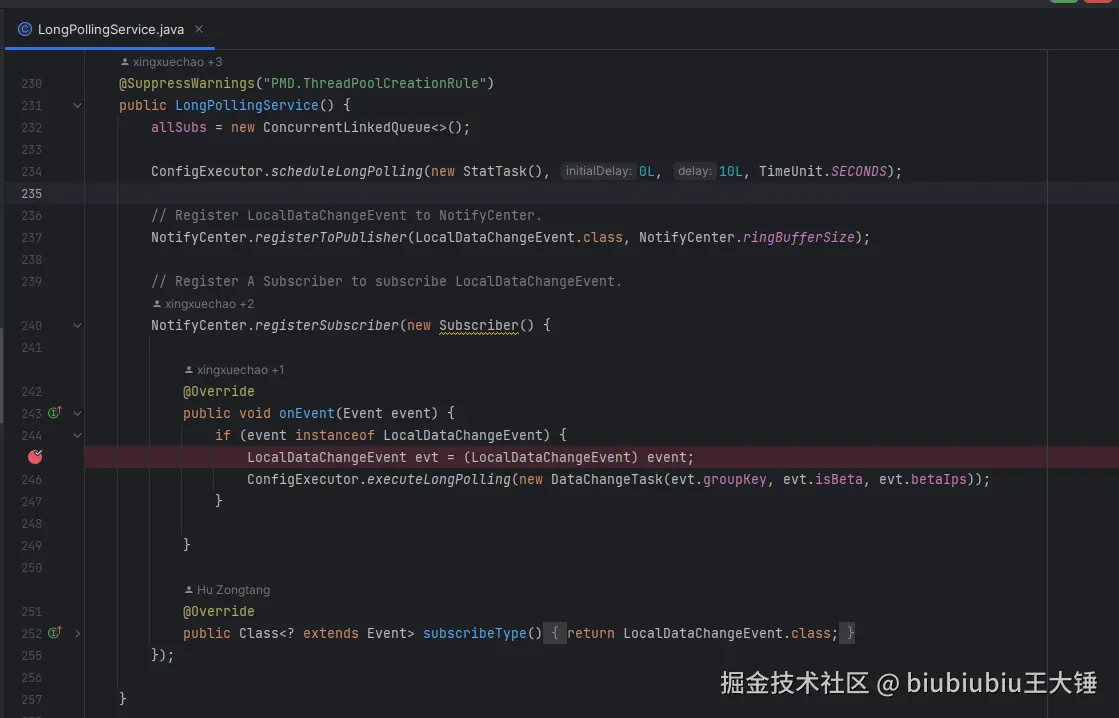
Task: Click the closing folded brace after LocalDataChangeEvent.class;
Action: pyautogui.click(x=848, y=633)
